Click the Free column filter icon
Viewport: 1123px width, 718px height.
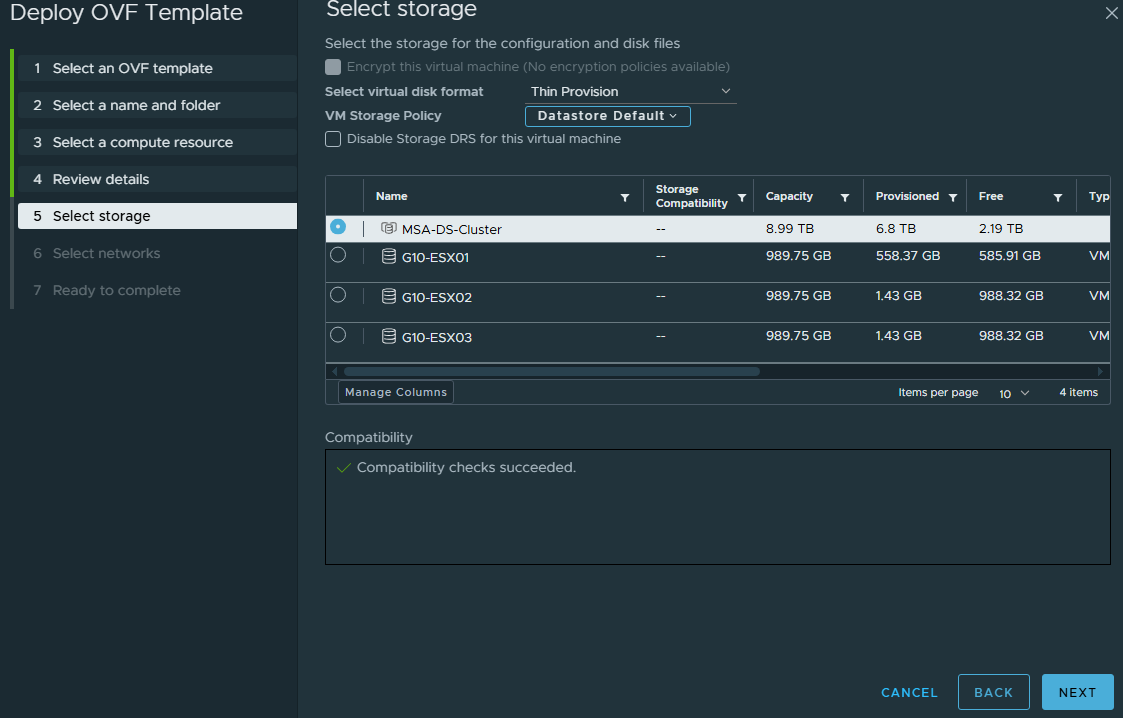(x=1057, y=198)
